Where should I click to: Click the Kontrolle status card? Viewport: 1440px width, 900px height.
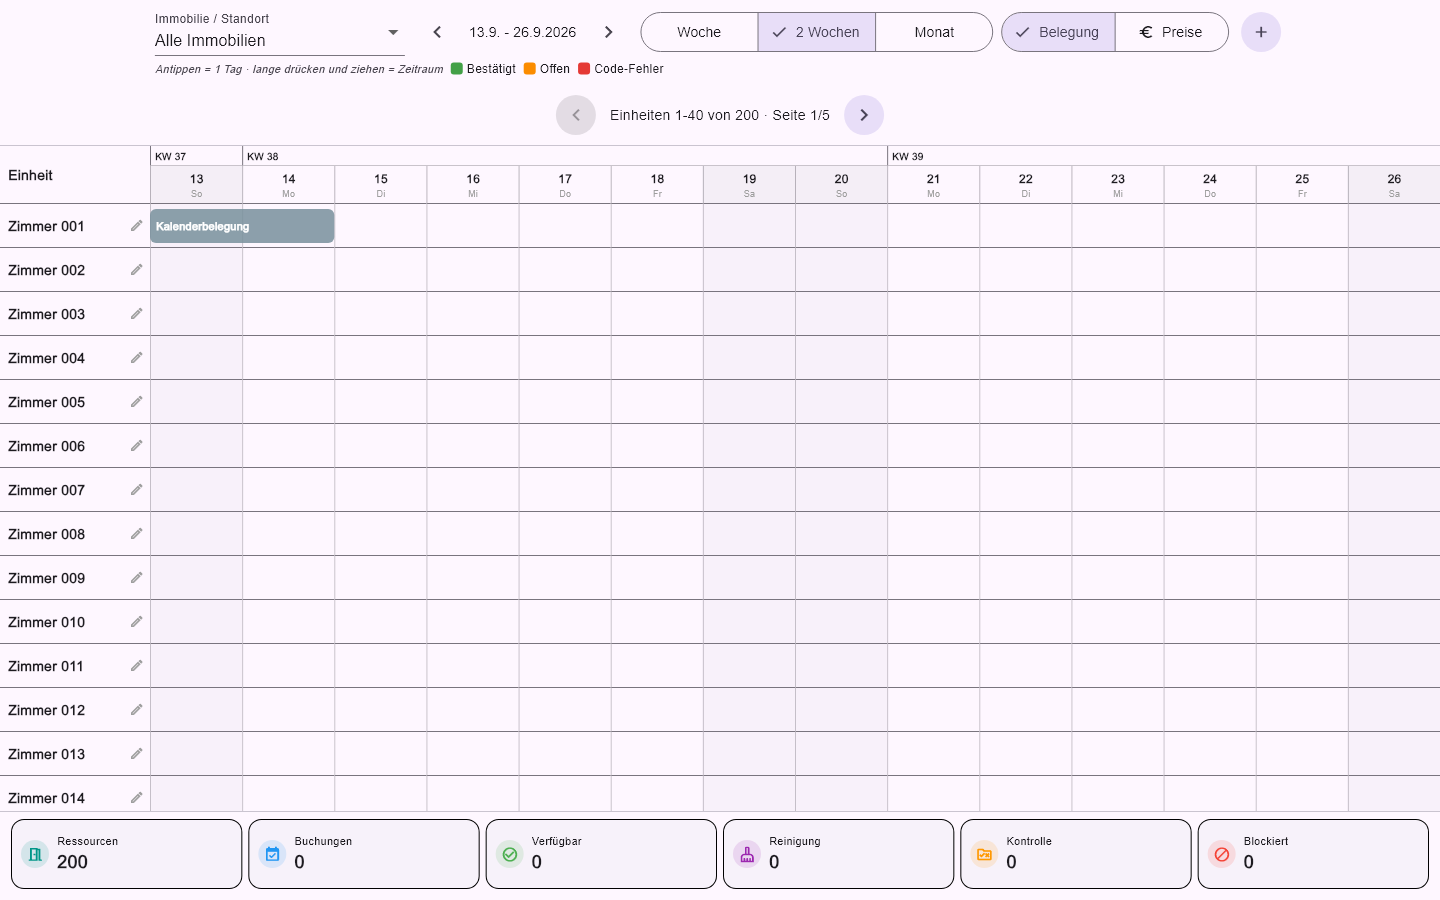[x=1076, y=854]
